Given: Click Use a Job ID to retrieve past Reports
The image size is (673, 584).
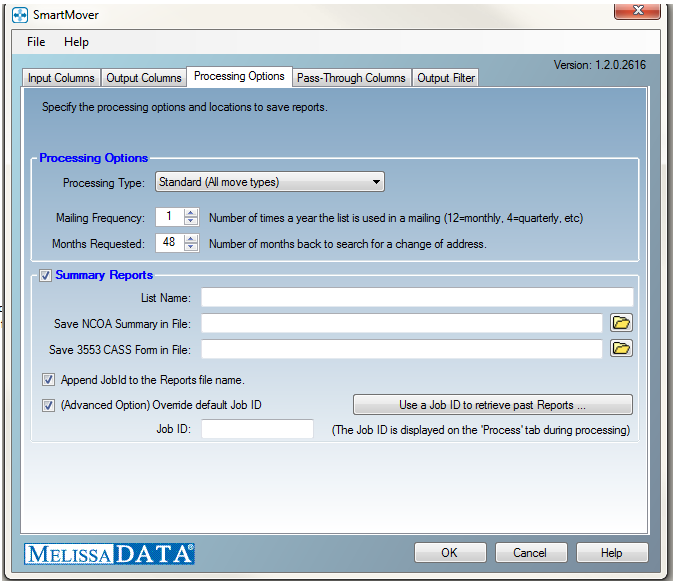Looking at the screenshot, I should [492, 405].
